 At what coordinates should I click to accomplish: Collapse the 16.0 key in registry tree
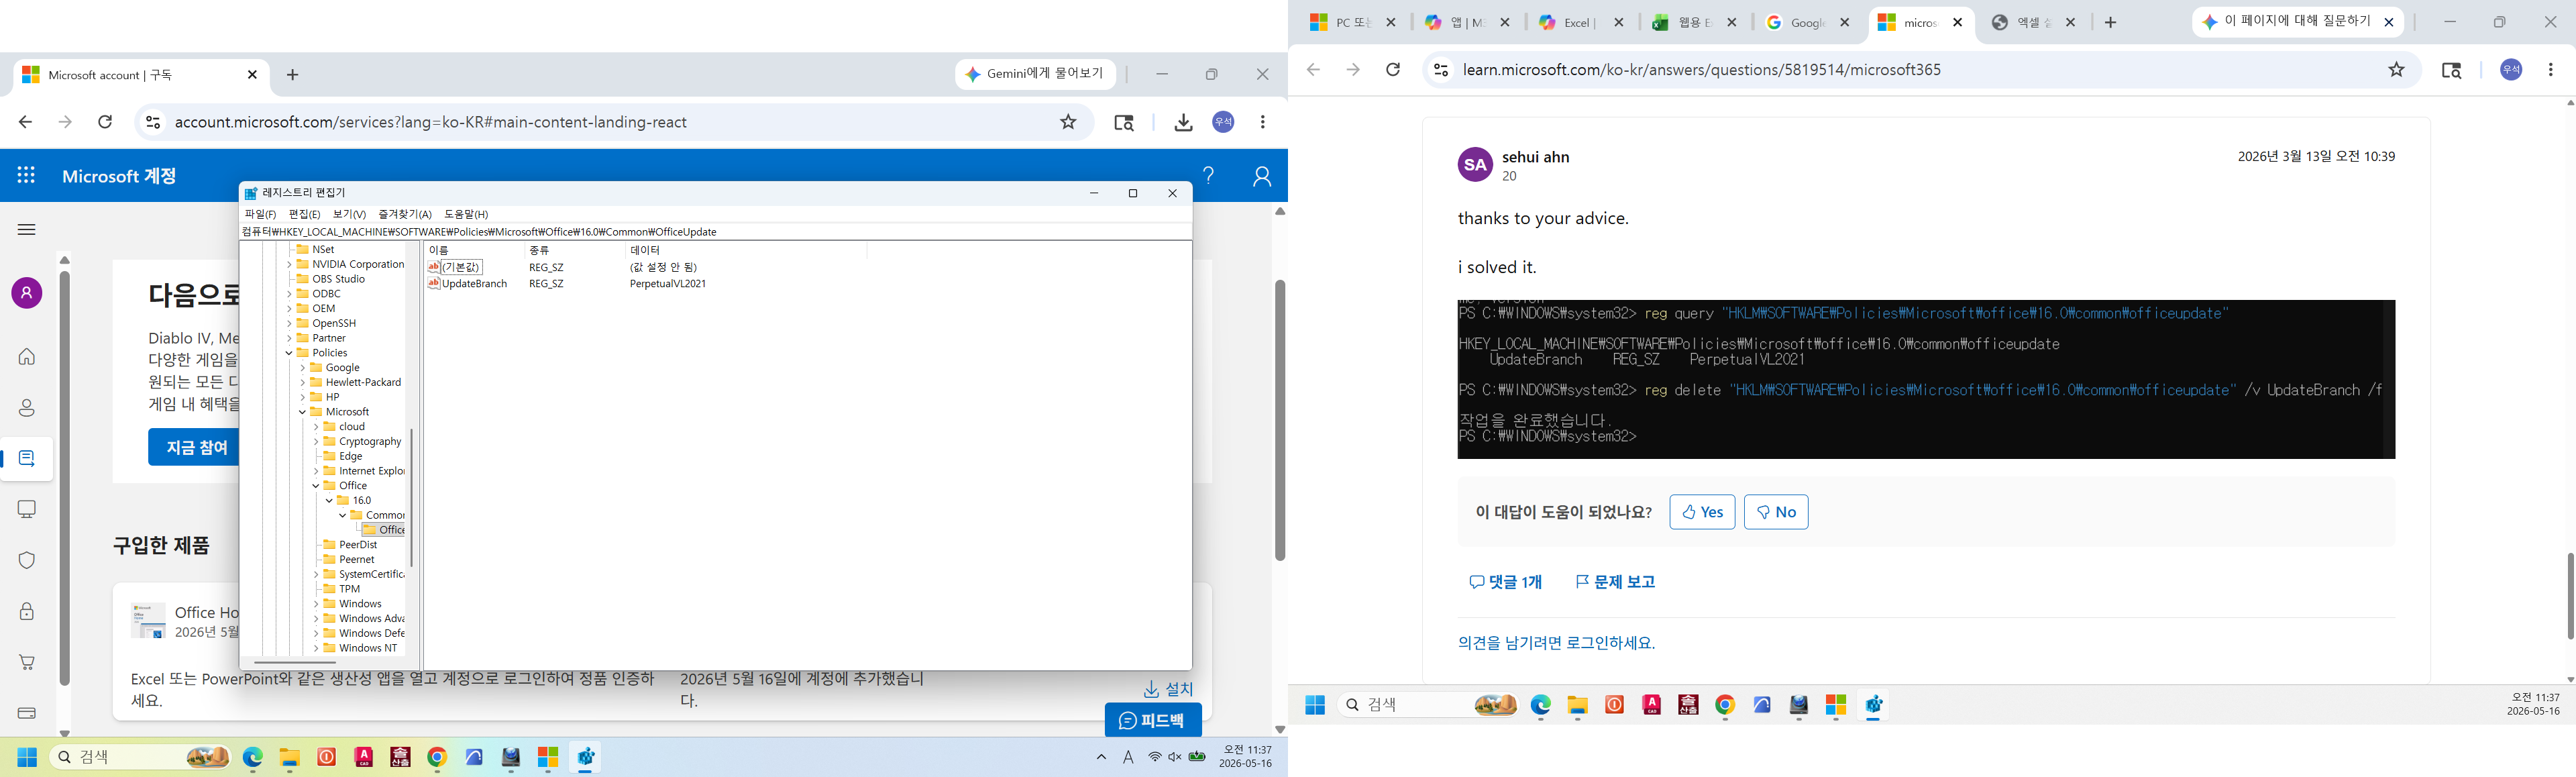329,500
